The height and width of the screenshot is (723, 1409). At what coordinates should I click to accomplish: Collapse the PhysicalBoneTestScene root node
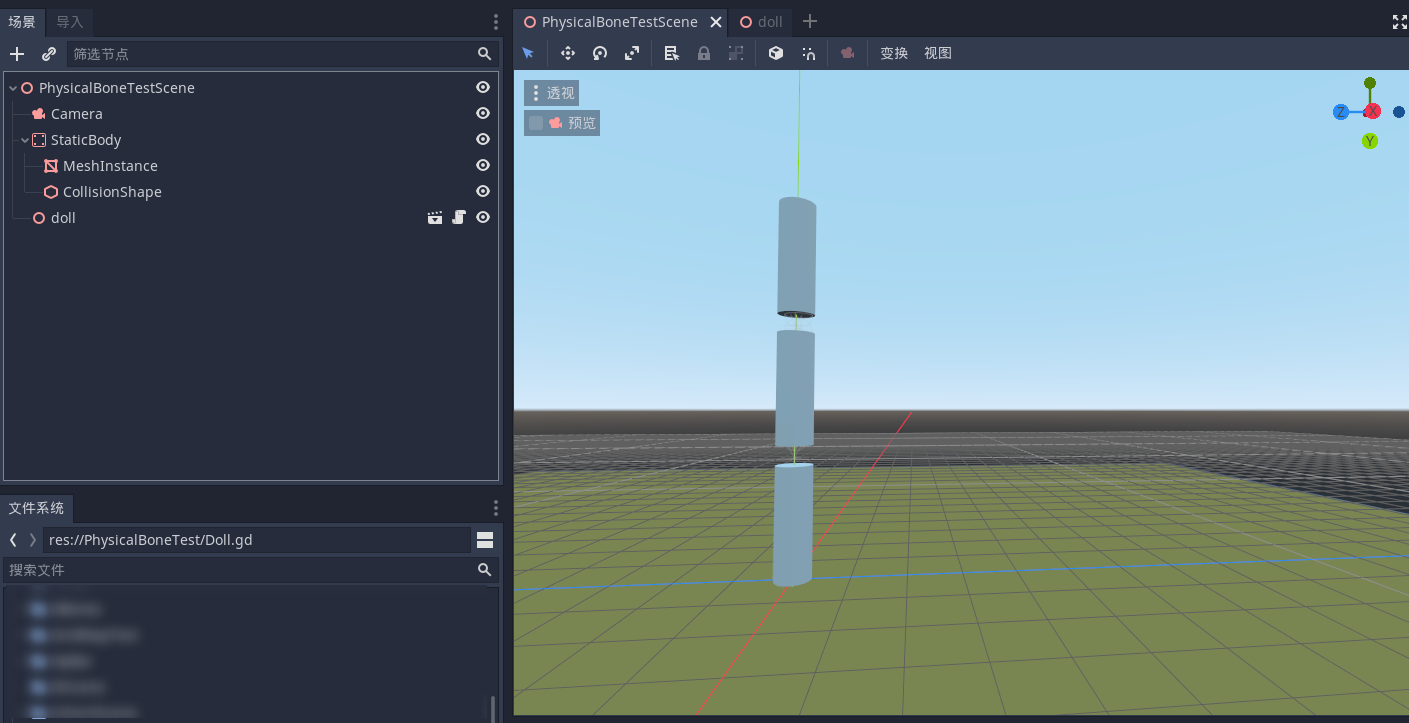tap(13, 88)
